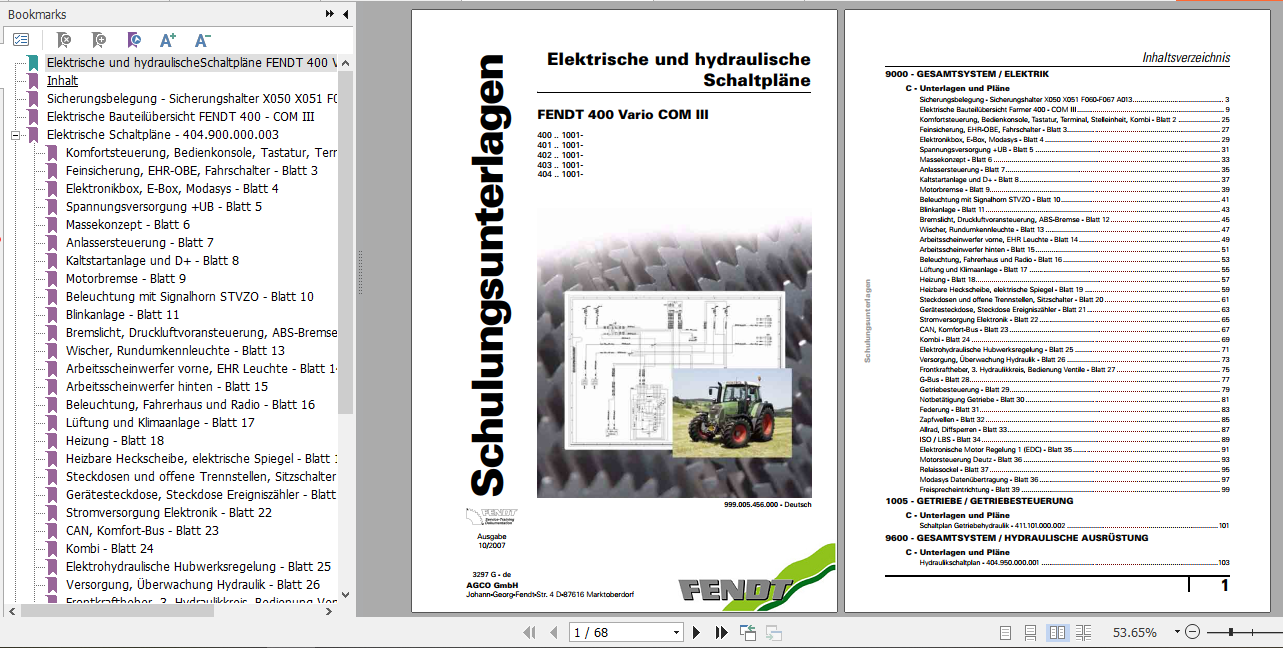
Task: Open bookmark Anlassersteuerung - Blatt 7
Action: tap(139, 242)
